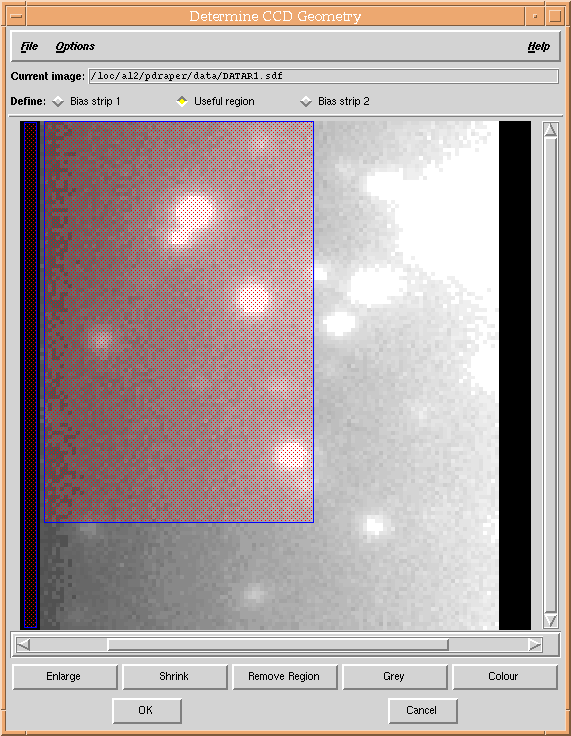Click the Current image path field
Image resolution: width=571 pixels, height=736 pixels.
pyautogui.click(x=324, y=76)
